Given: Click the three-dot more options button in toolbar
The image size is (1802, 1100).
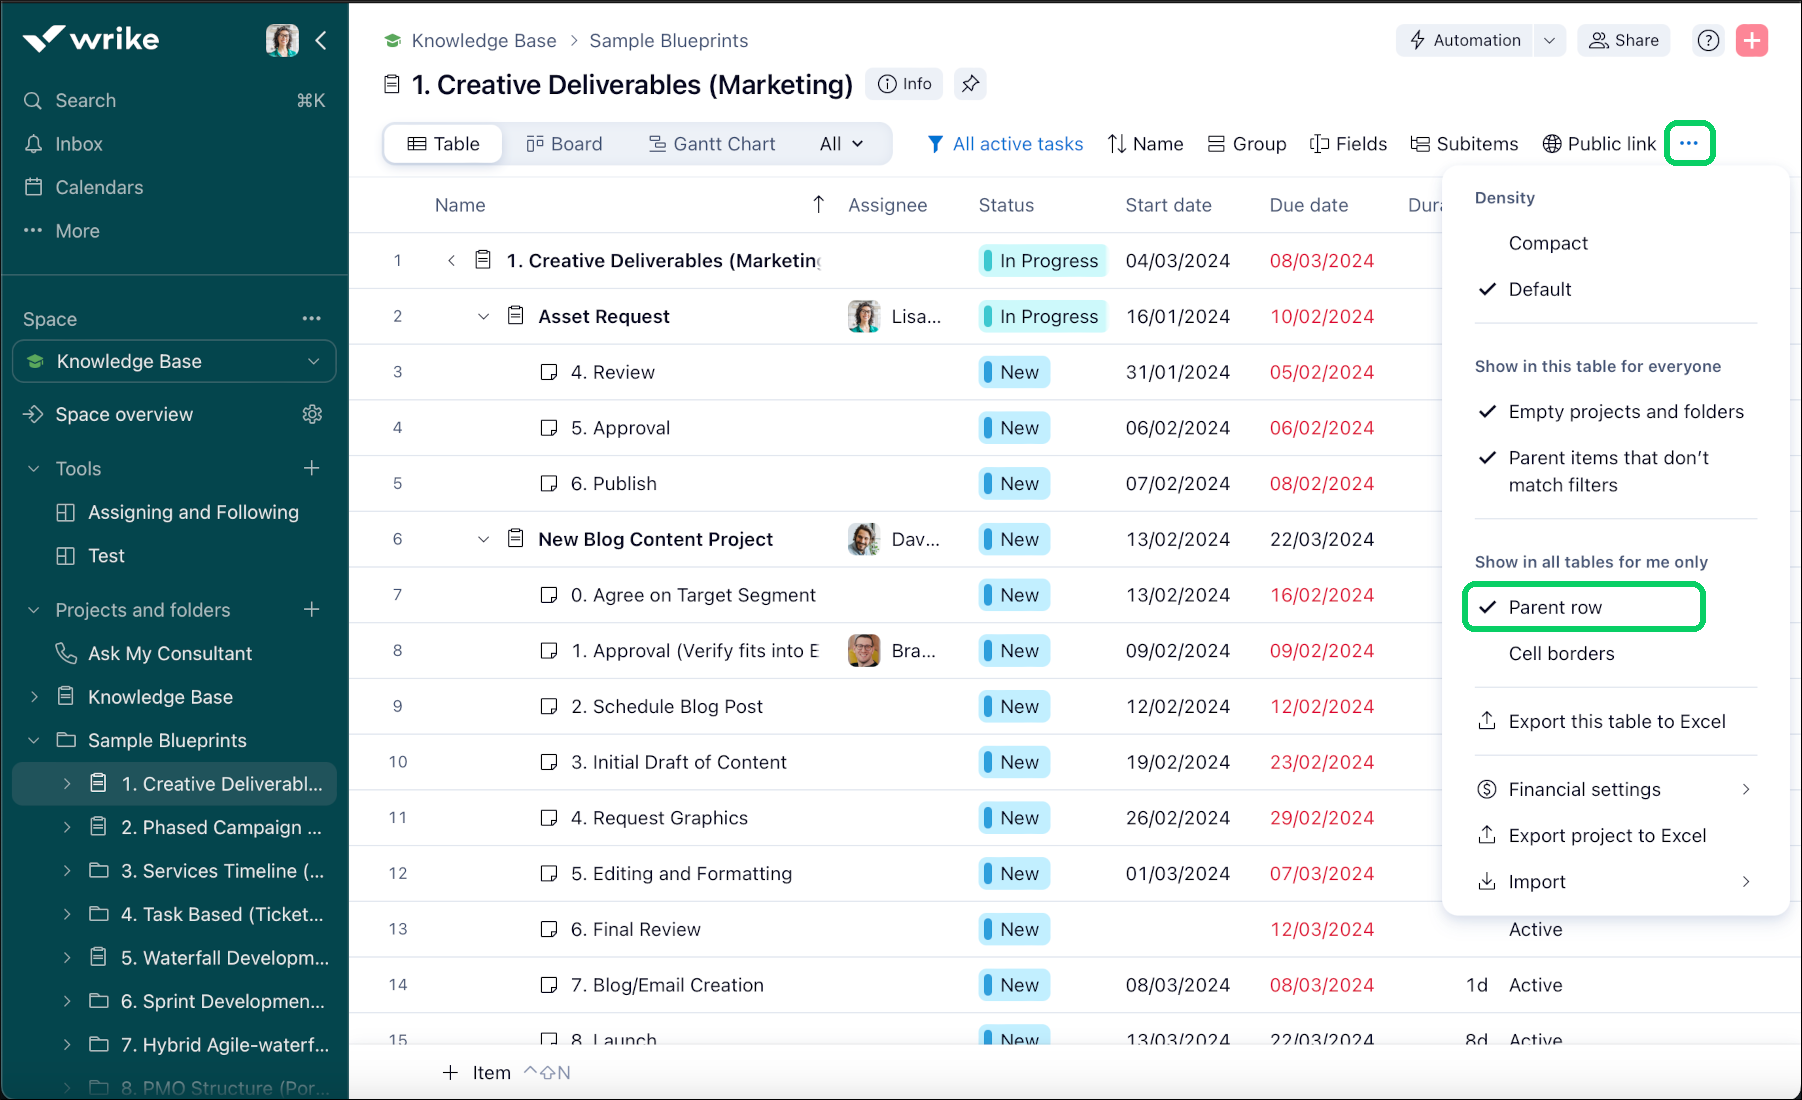Looking at the screenshot, I should [x=1689, y=143].
